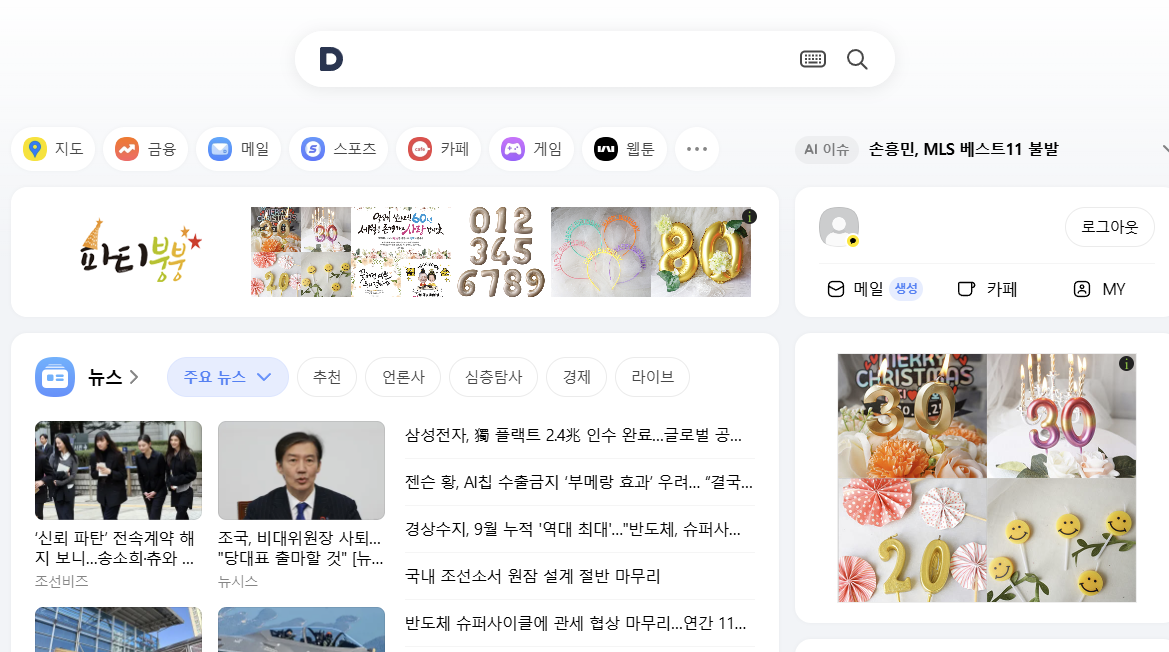
Task: Open 메일 in the account panel
Action: (x=854, y=289)
